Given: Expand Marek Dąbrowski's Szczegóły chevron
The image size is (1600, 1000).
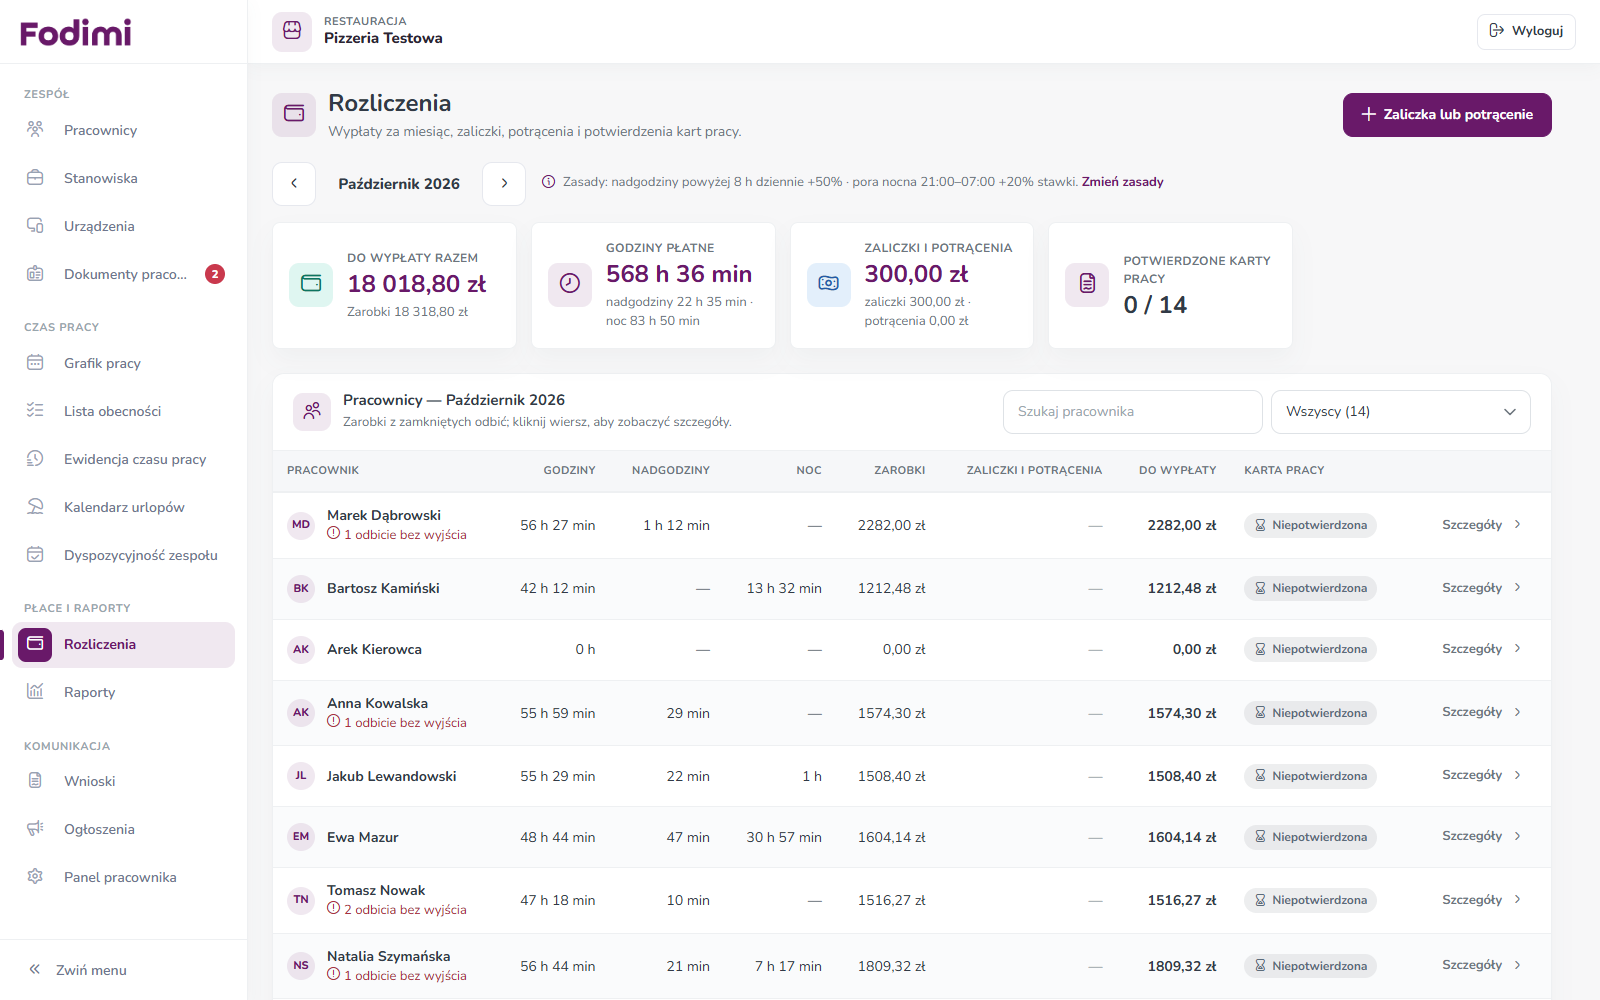Looking at the screenshot, I should pyautogui.click(x=1518, y=525).
